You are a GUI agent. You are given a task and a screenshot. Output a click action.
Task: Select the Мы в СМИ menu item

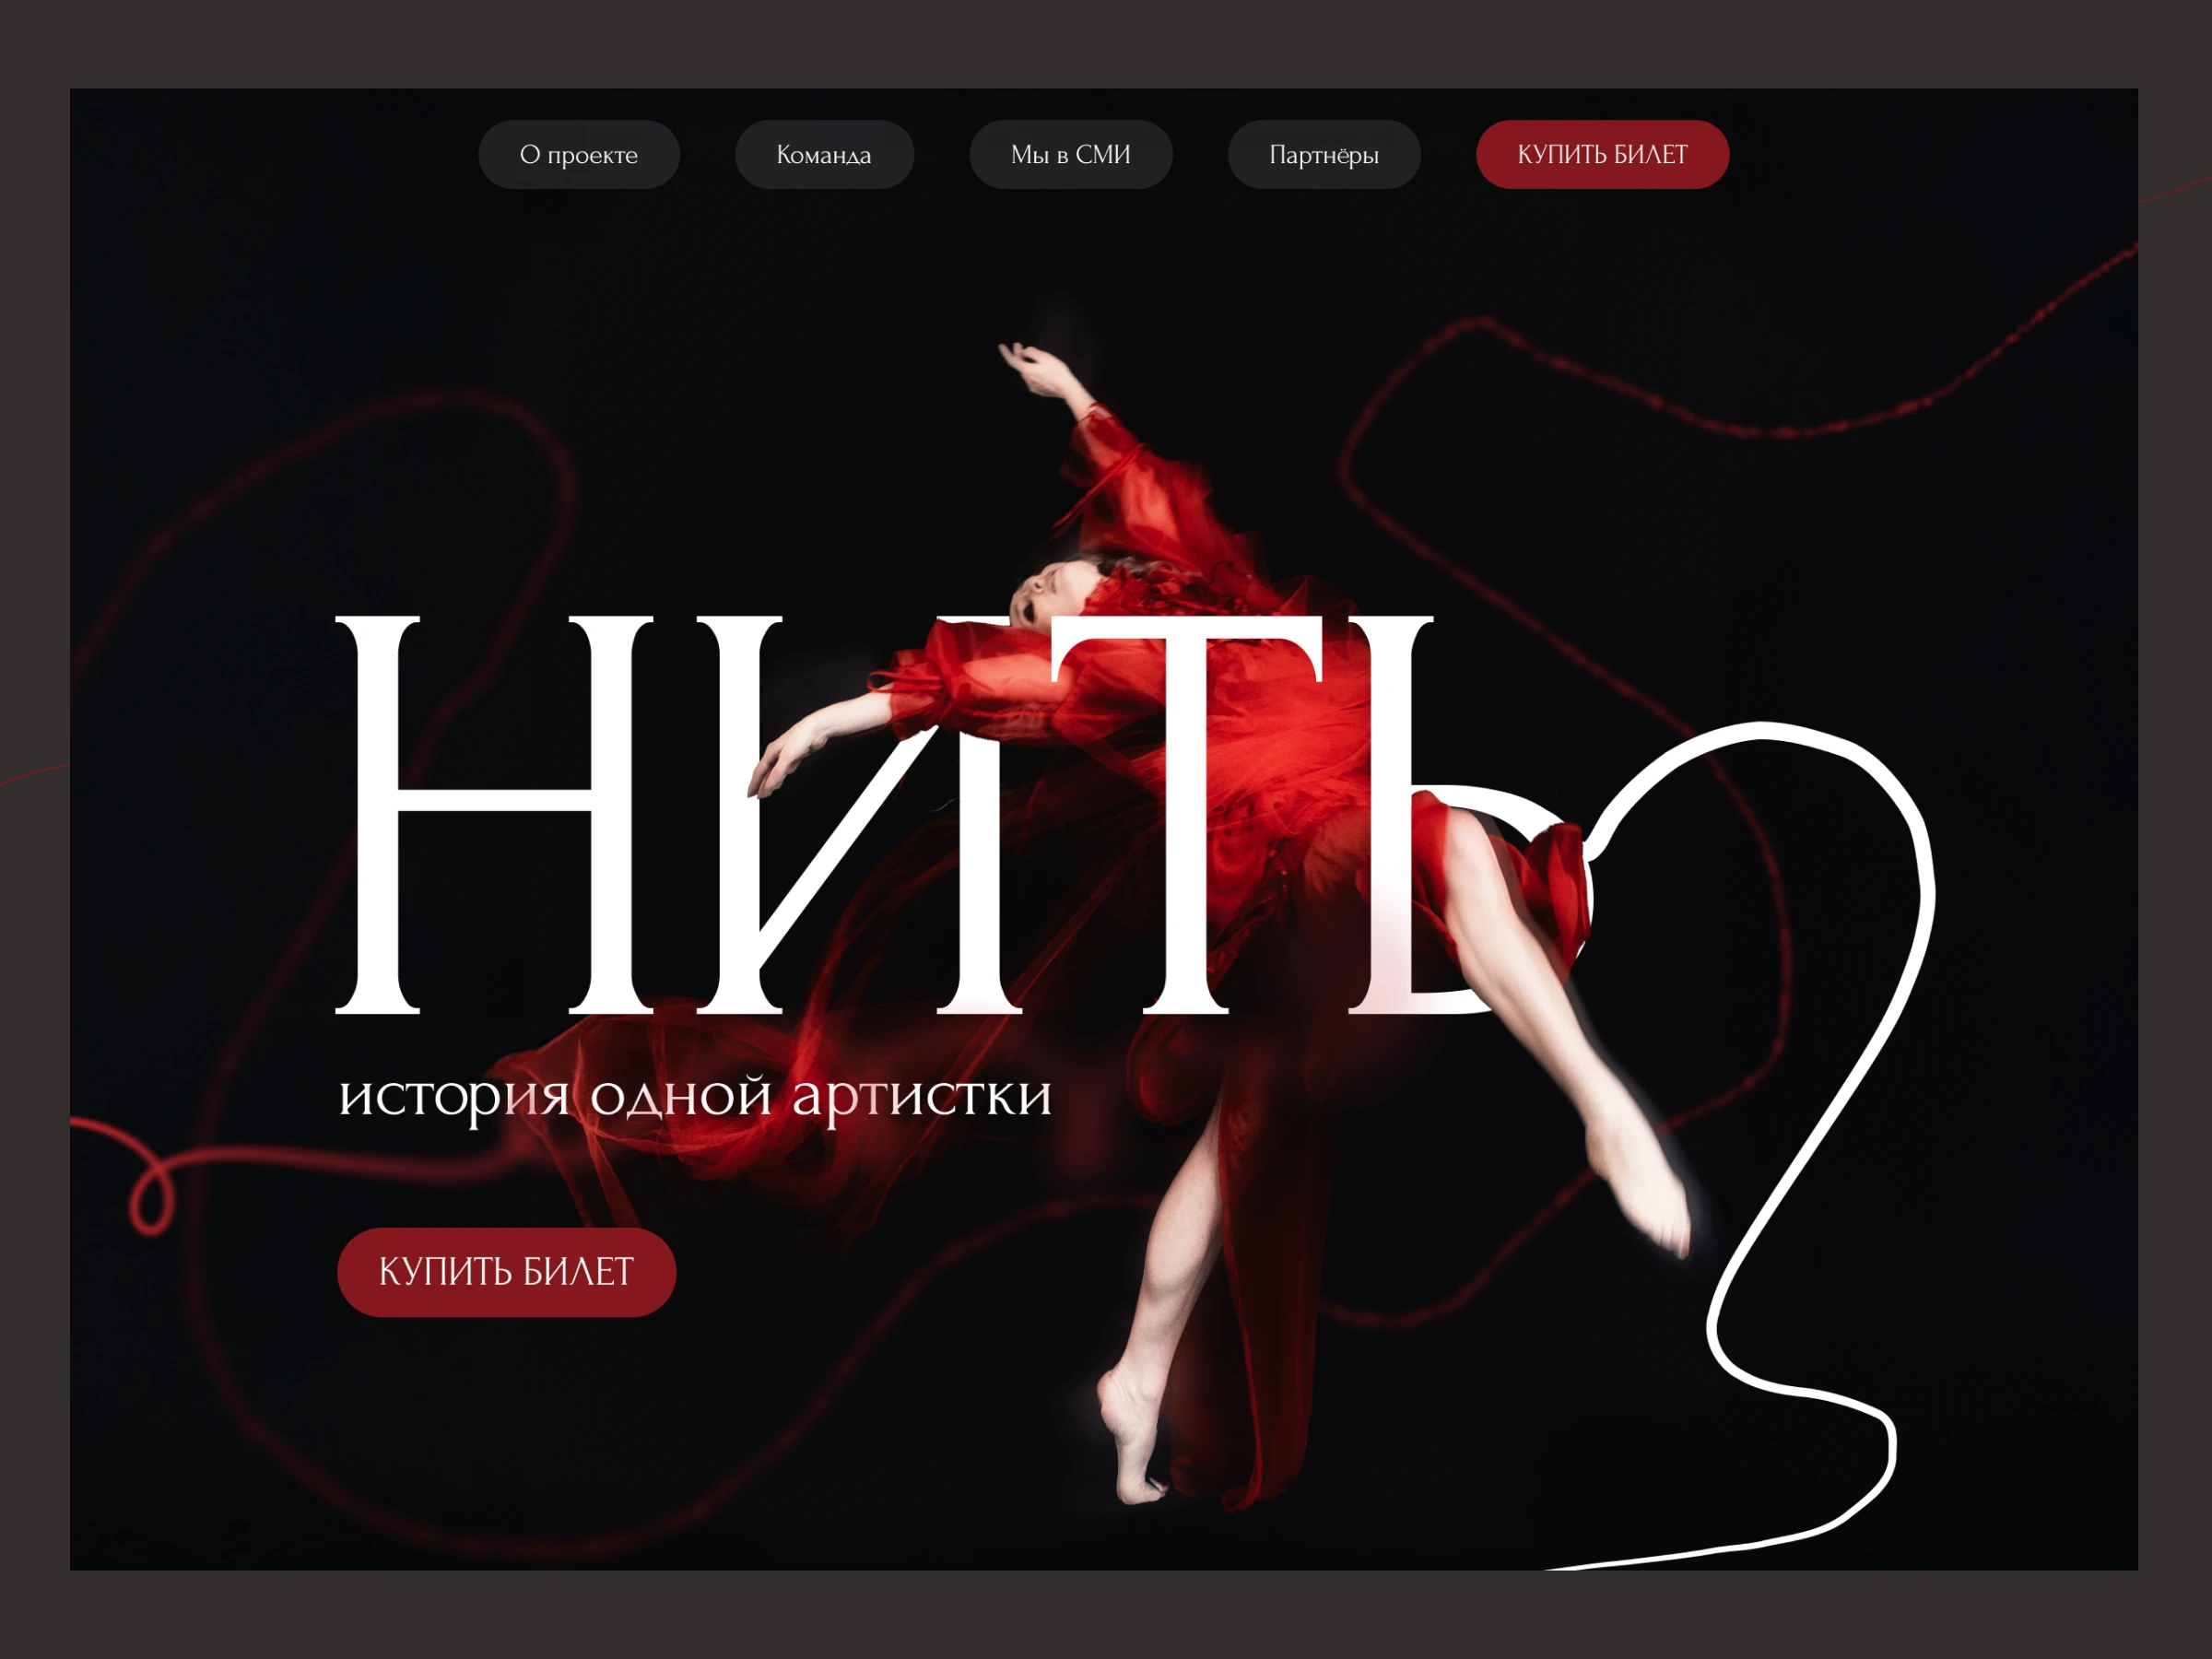(x=1070, y=155)
